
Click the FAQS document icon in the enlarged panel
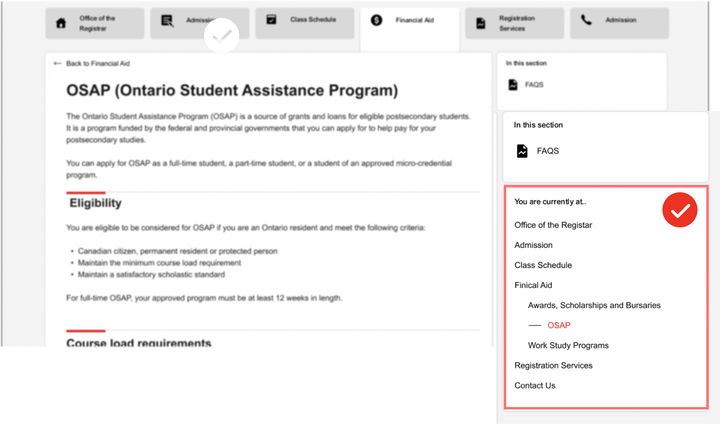coord(522,151)
